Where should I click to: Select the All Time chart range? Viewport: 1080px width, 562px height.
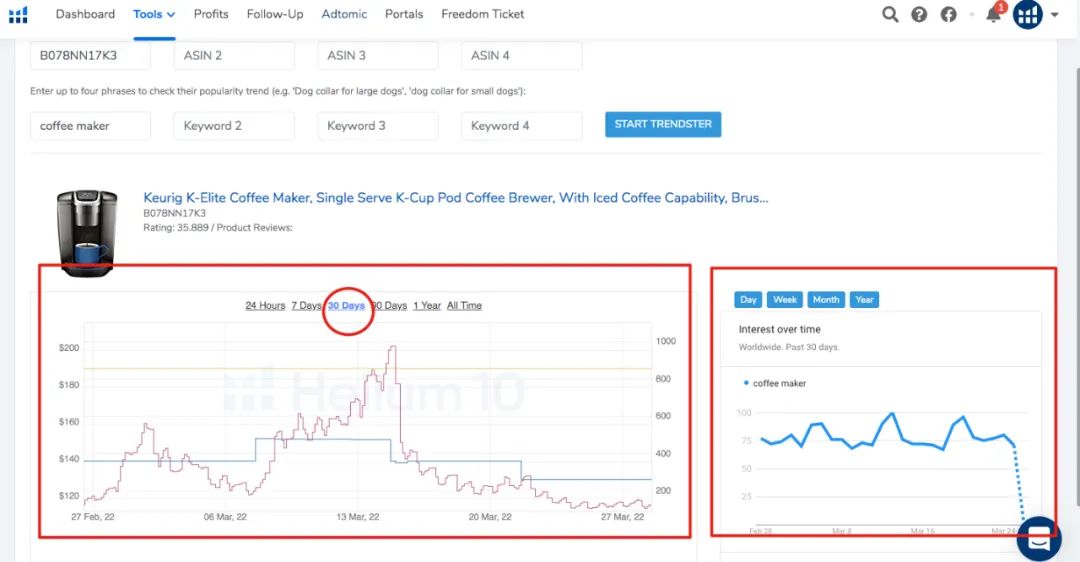pyautogui.click(x=464, y=306)
